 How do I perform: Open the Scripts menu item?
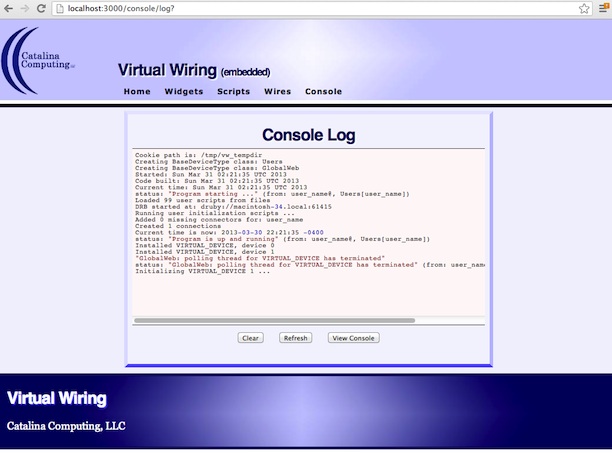click(x=233, y=91)
